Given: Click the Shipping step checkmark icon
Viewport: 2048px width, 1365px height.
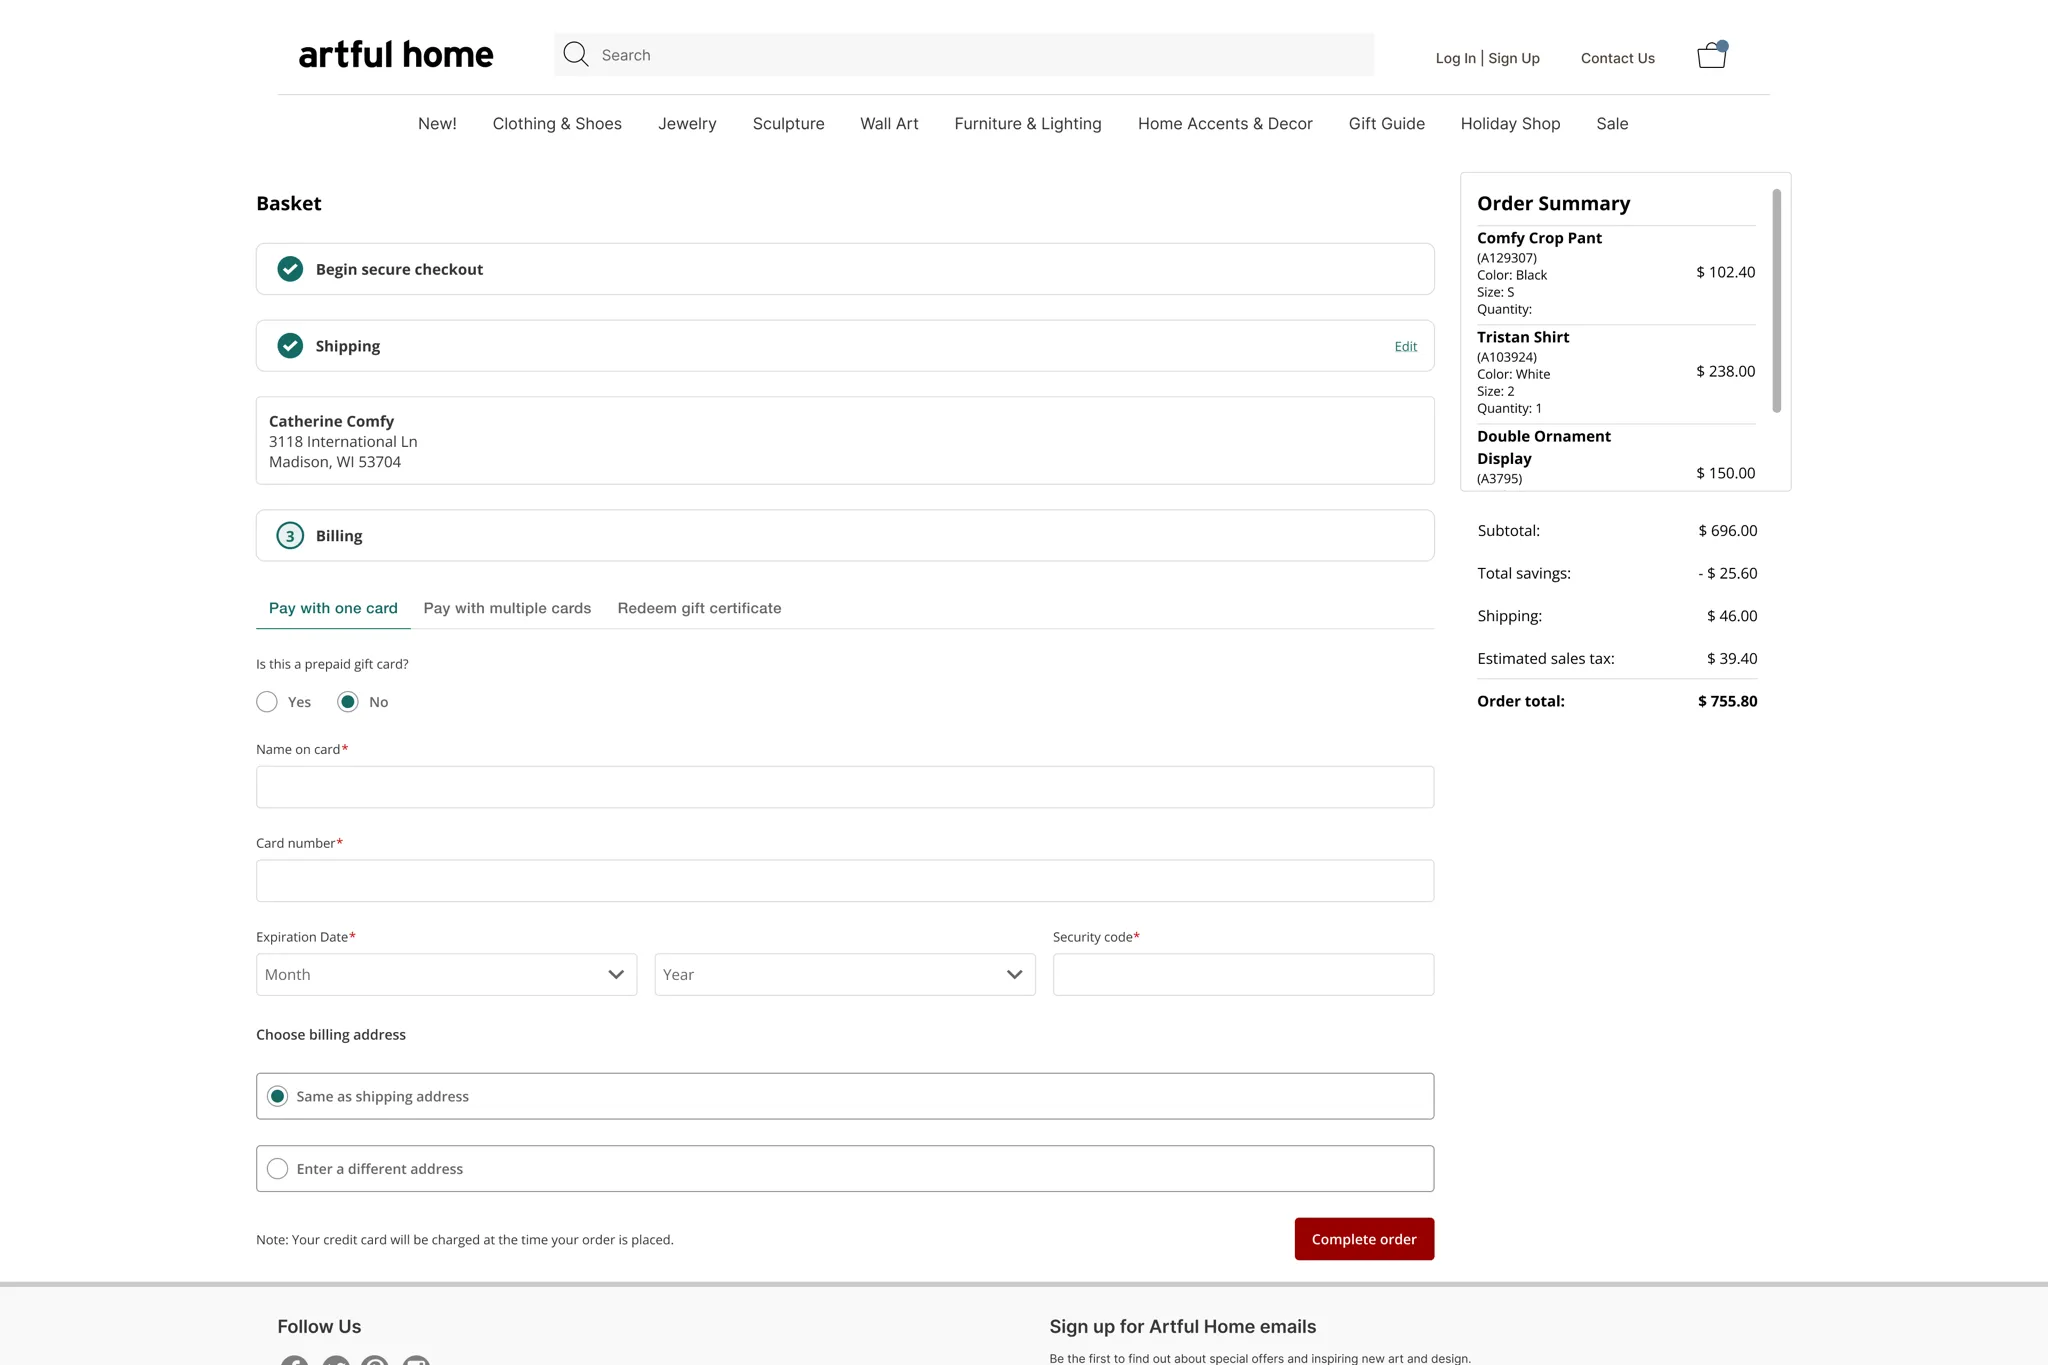Looking at the screenshot, I should pyautogui.click(x=290, y=346).
